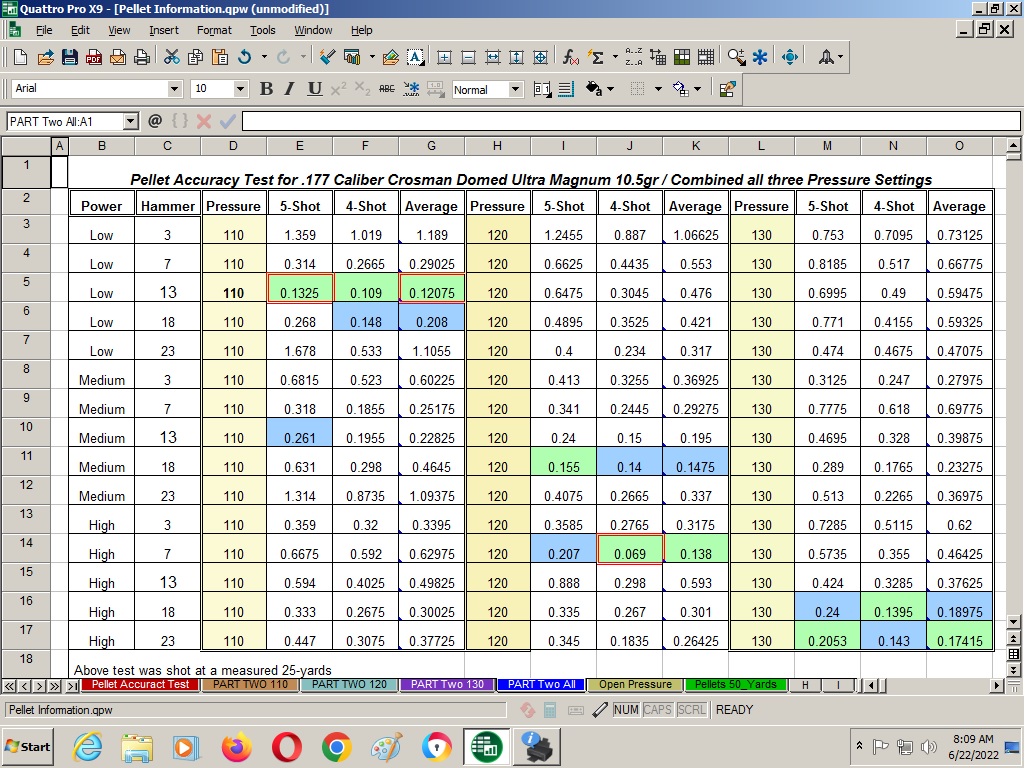The image size is (1031, 768).
Task: Toggle the SCRL indicator in status bar
Action: (692, 709)
